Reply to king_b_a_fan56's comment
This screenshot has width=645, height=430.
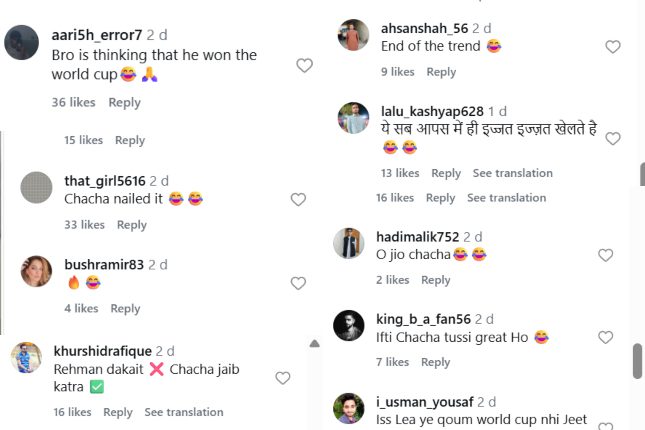pos(435,362)
